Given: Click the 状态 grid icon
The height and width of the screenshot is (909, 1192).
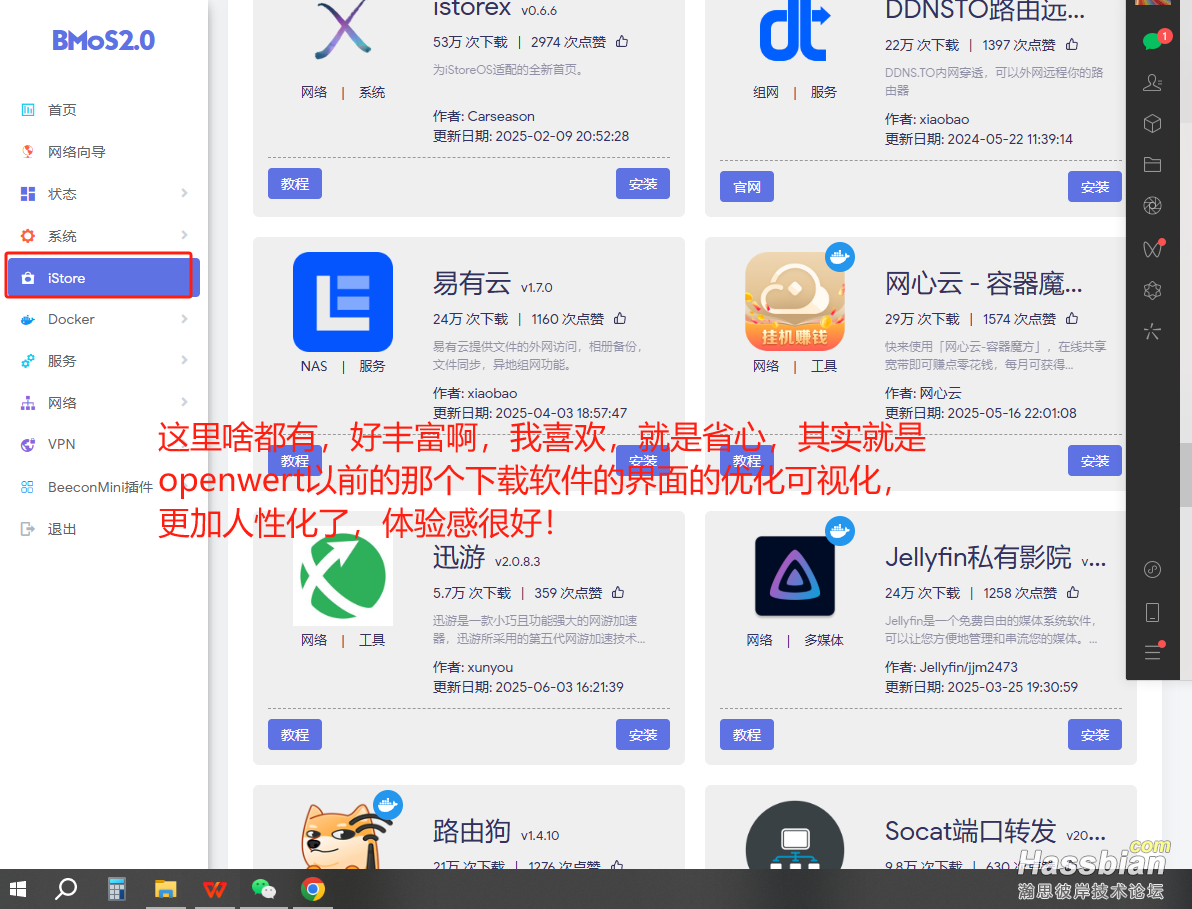Looking at the screenshot, I should (28, 194).
